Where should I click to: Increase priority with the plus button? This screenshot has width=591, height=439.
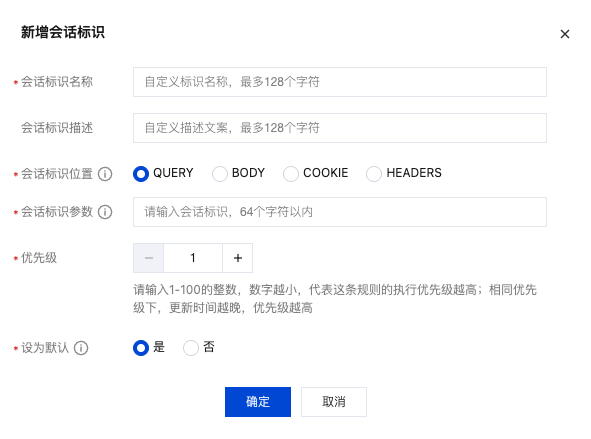[237, 258]
